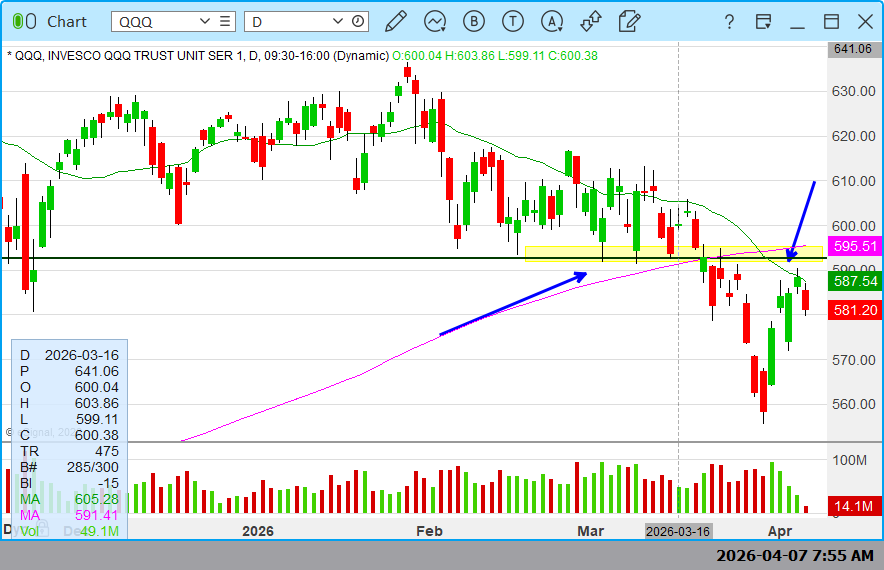Open the window layout dropdown icon

(763, 21)
